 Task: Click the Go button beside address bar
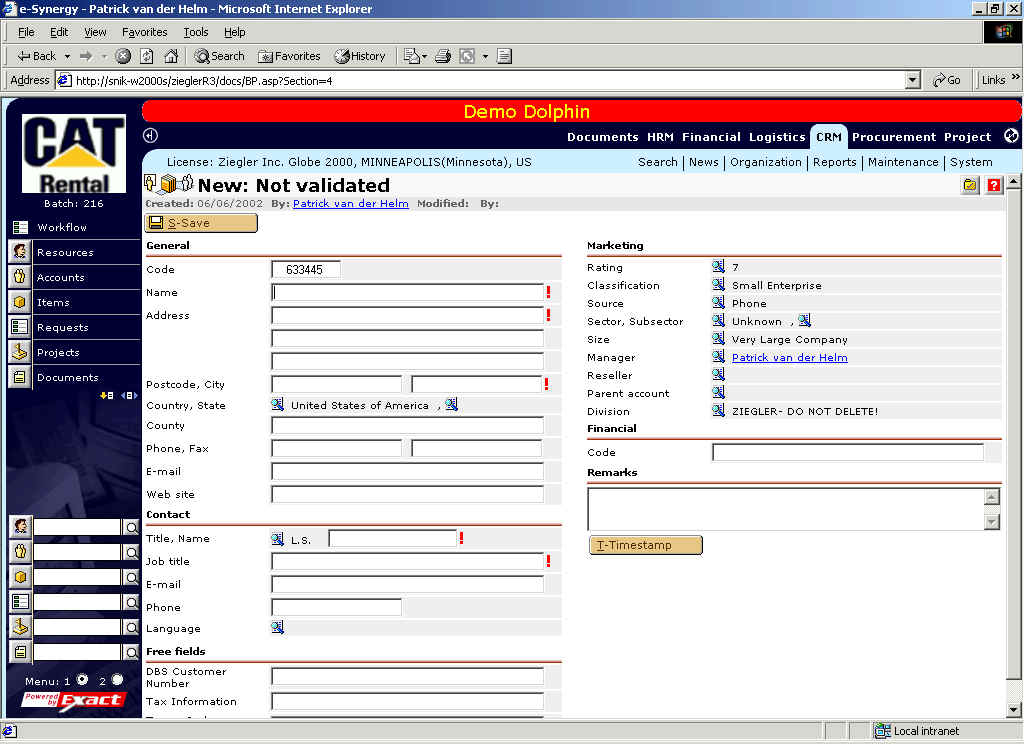pyautogui.click(x=946, y=80)
